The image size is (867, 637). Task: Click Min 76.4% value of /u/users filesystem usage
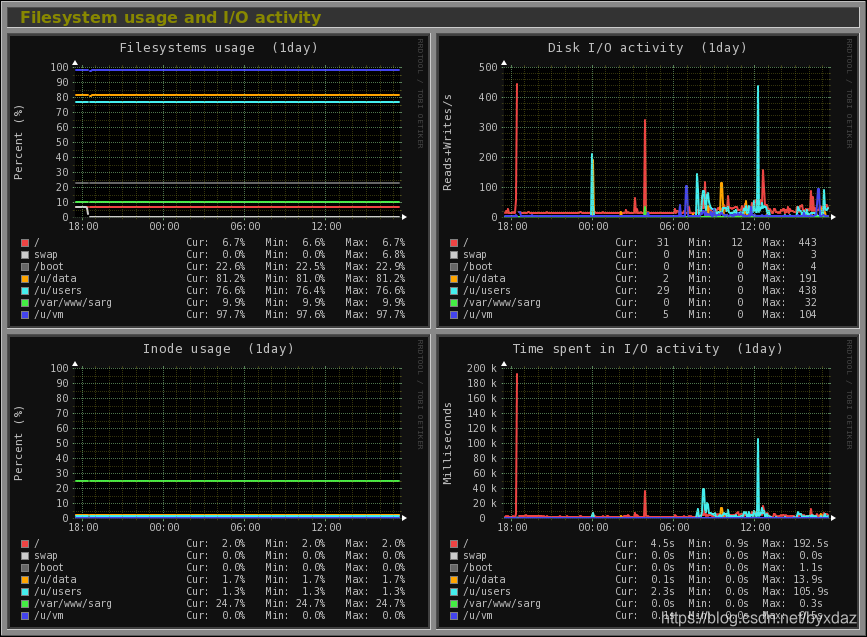[310, 291]
